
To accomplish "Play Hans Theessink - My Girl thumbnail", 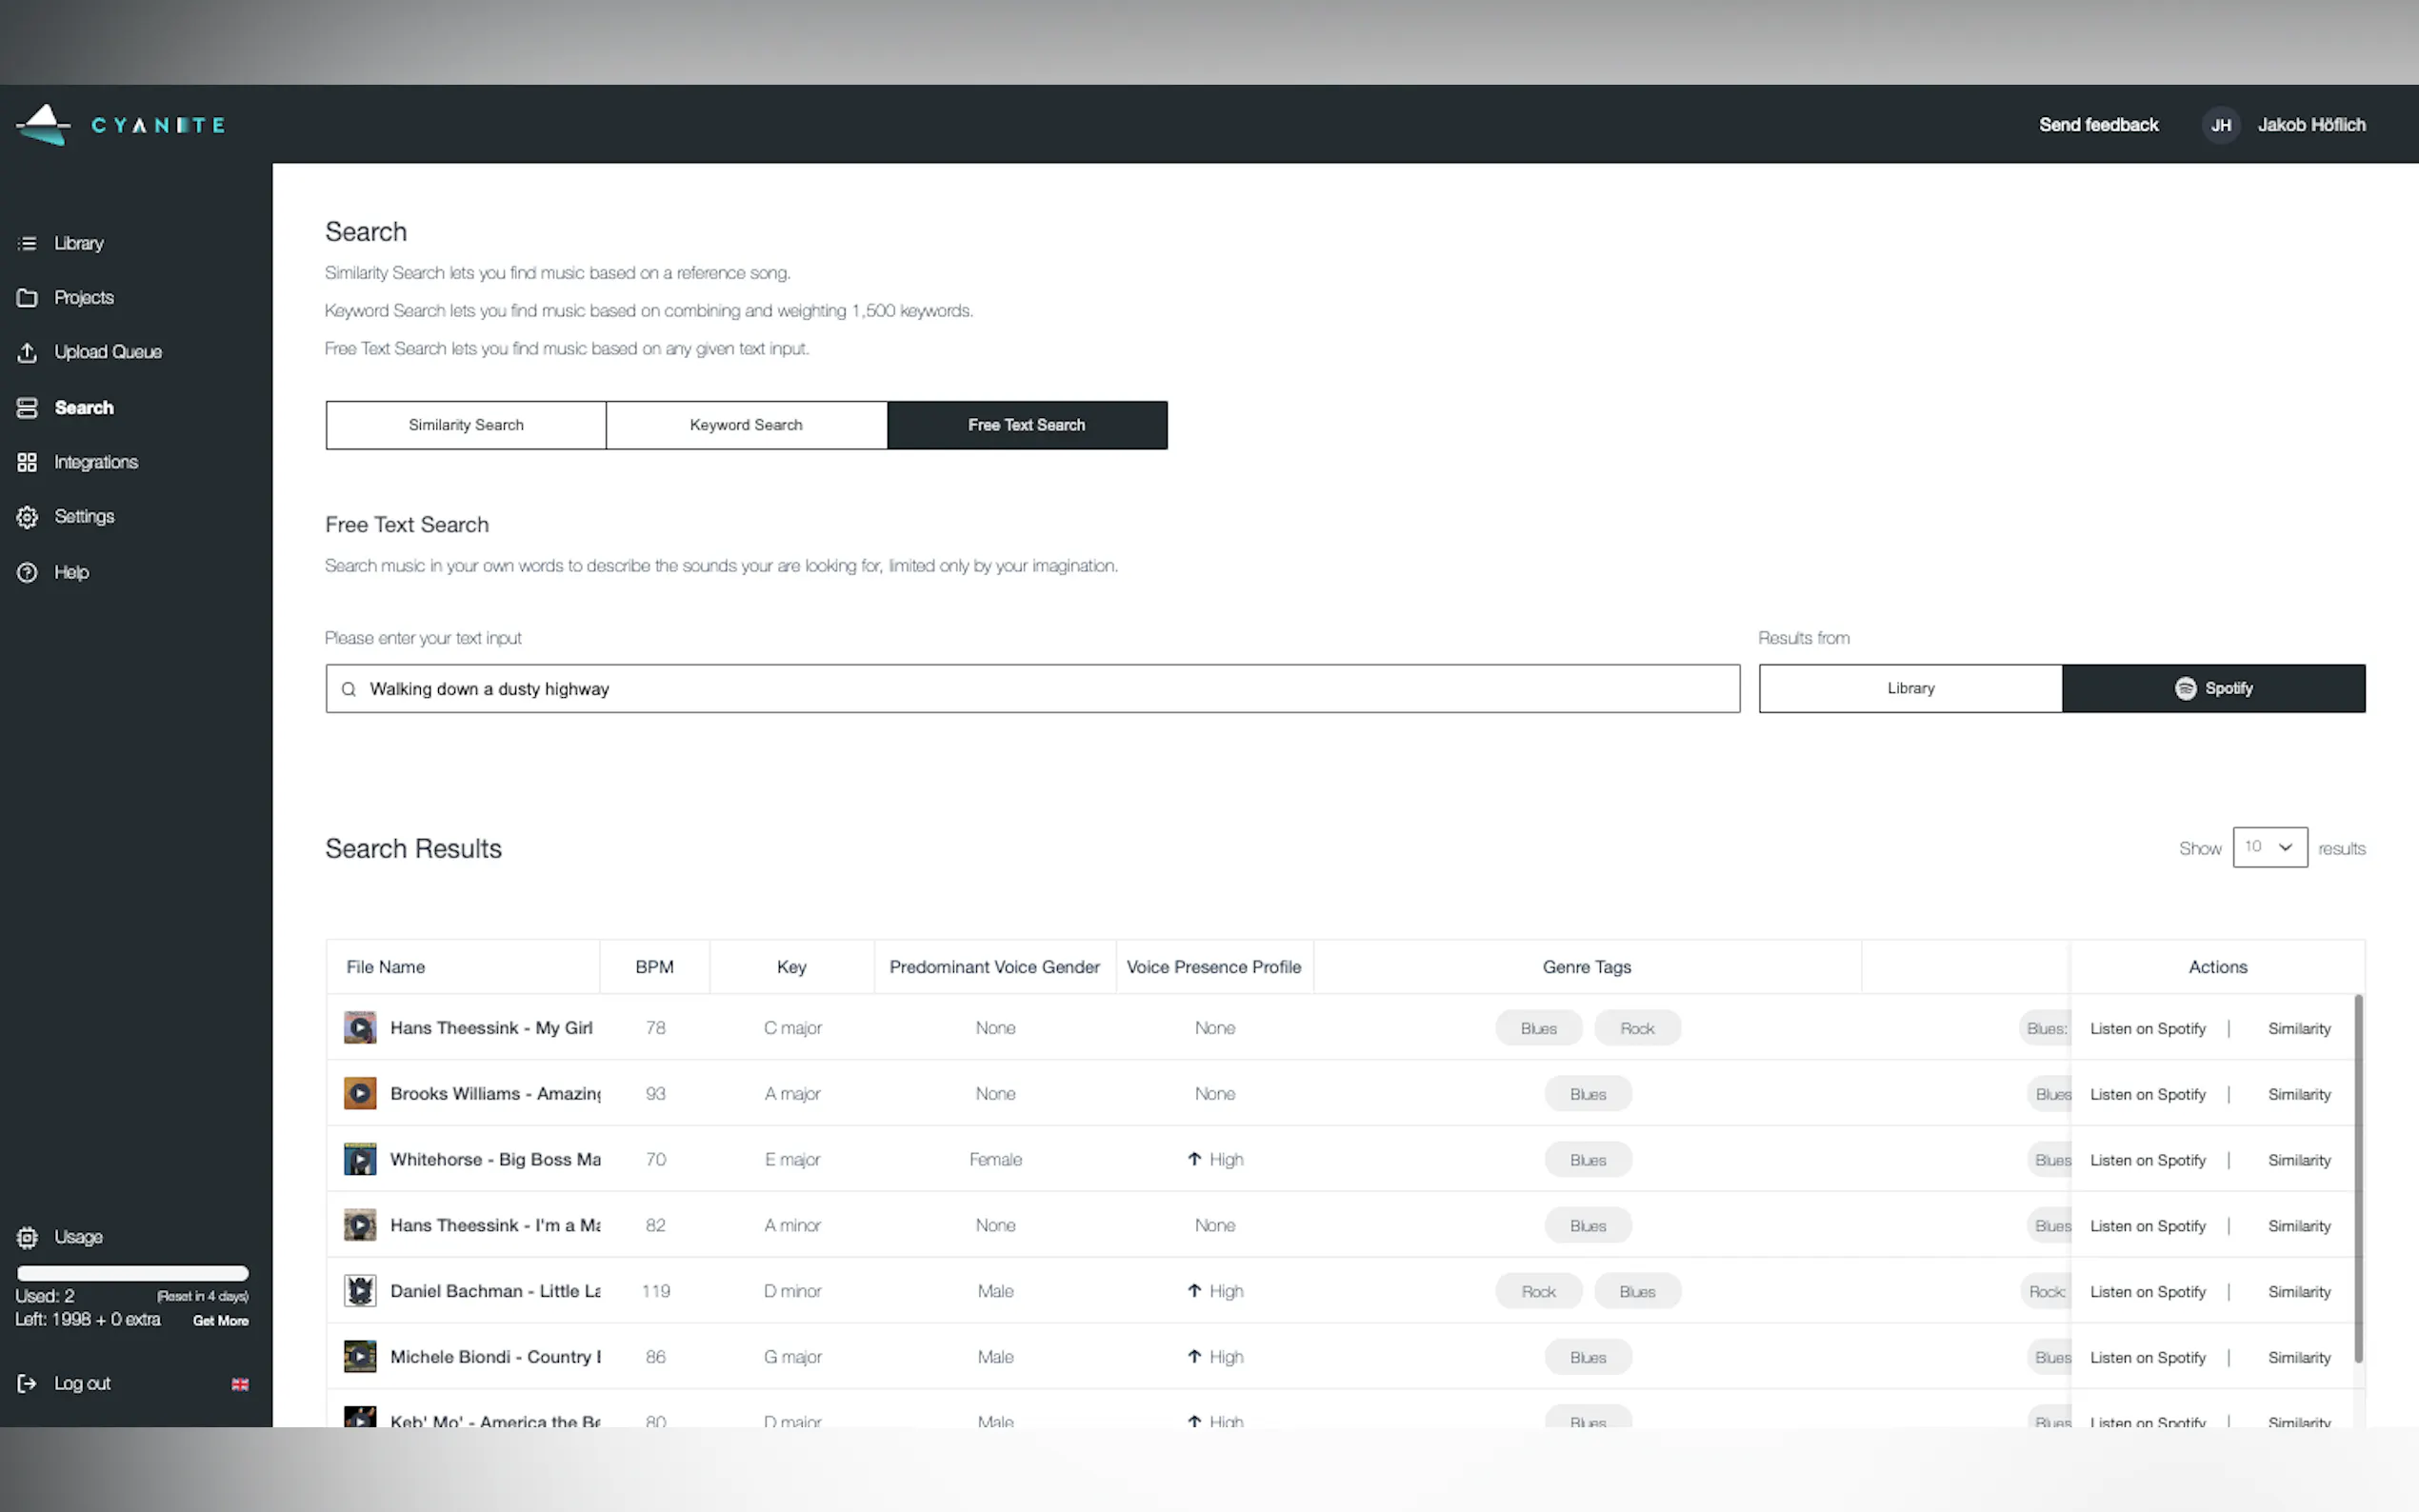I will pos(360,1028).
